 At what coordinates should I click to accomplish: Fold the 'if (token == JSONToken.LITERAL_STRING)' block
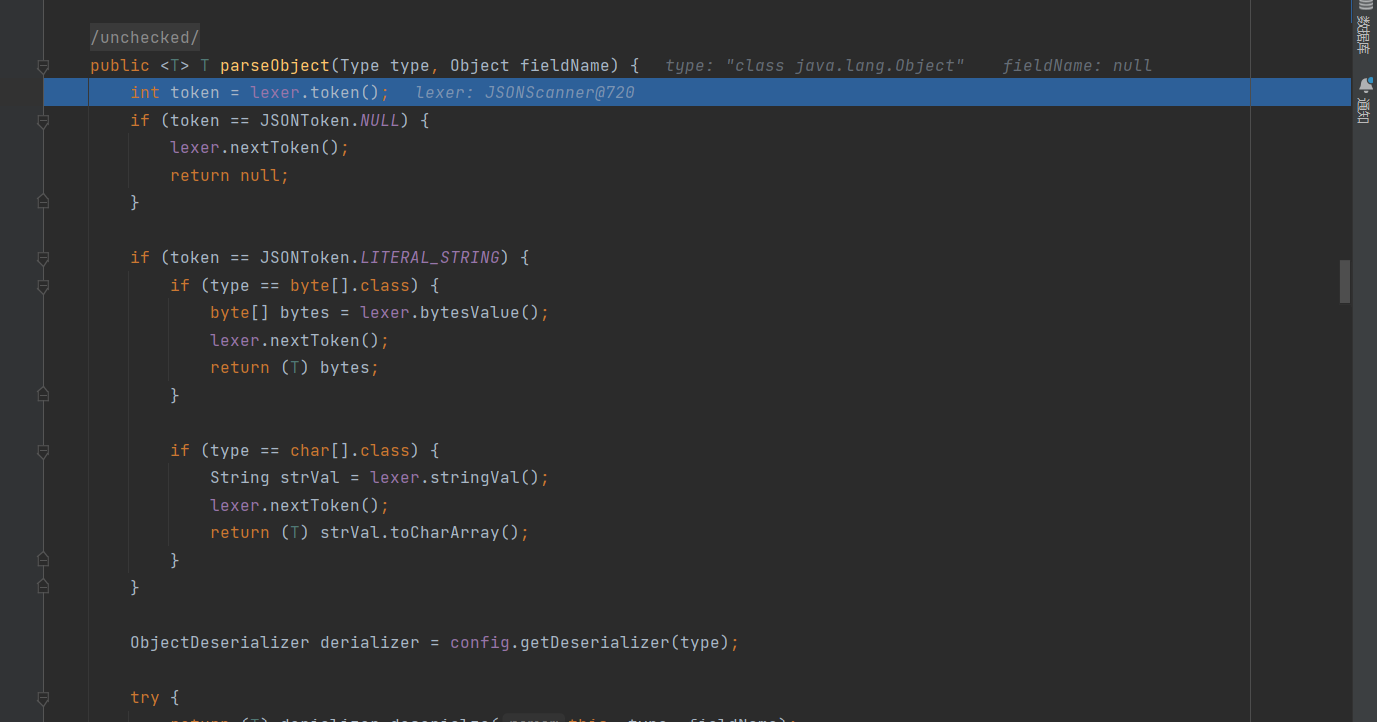point(43,258)
